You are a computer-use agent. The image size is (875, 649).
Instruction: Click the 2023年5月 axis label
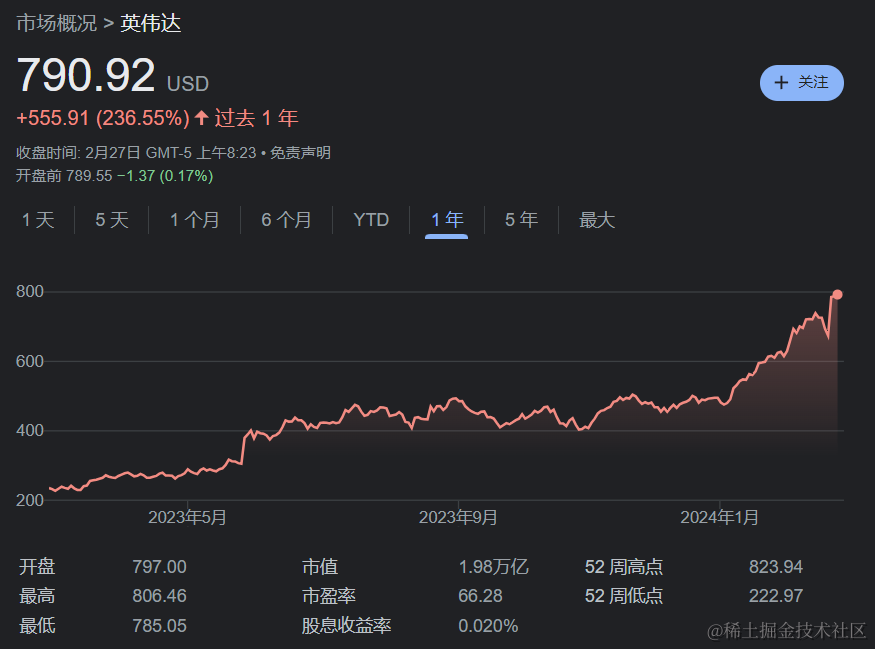tap(187, 517)
